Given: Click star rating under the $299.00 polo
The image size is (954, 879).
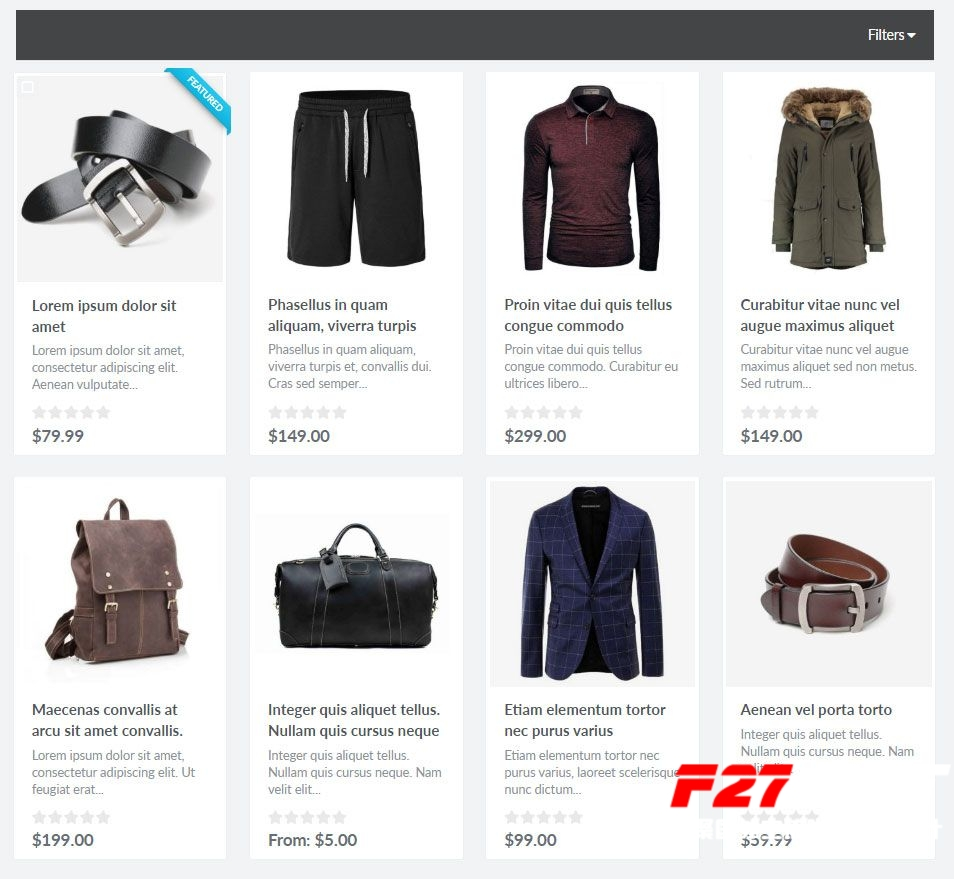Looking at the screenshot, I should [x=543, y=412].
